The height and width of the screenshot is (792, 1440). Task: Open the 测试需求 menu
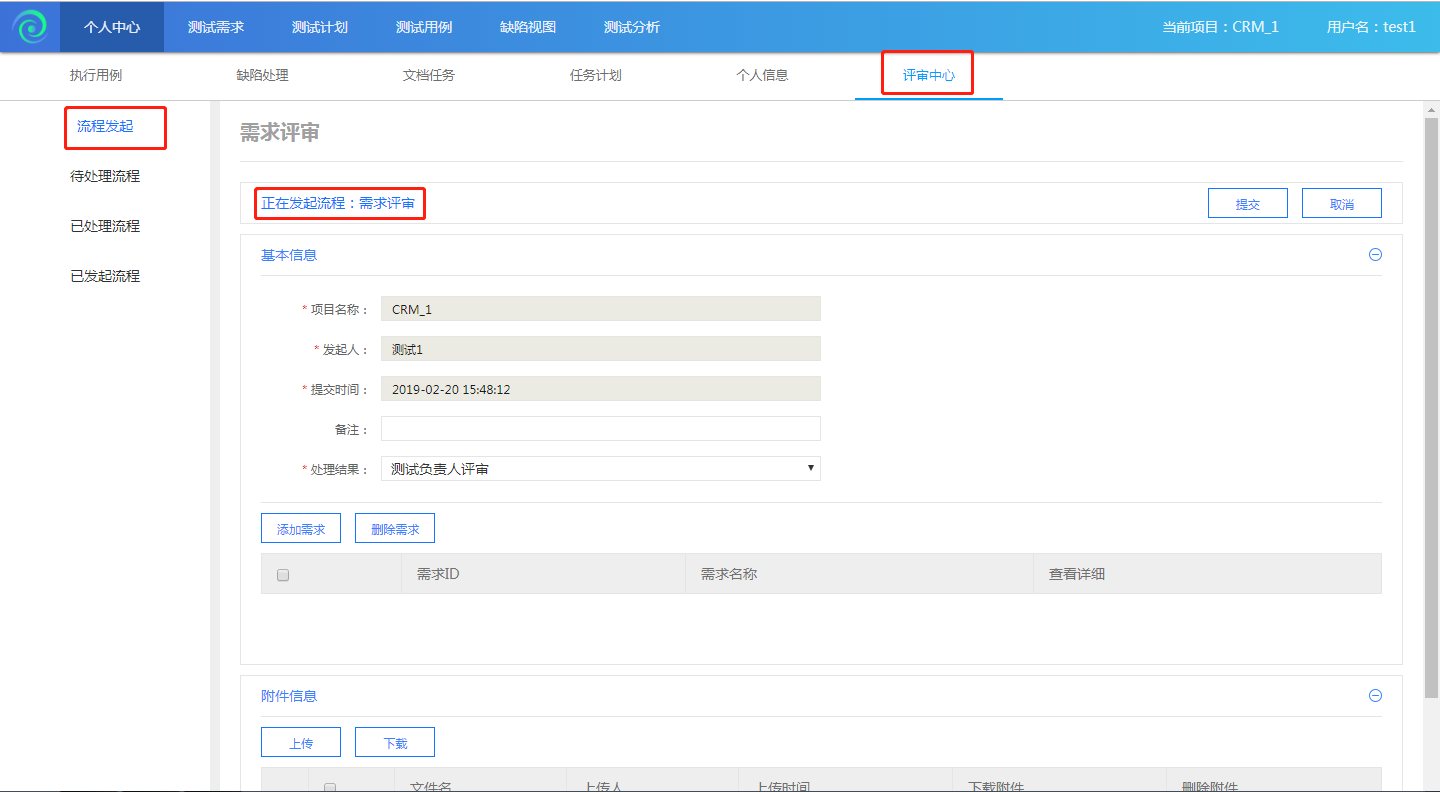216,27
